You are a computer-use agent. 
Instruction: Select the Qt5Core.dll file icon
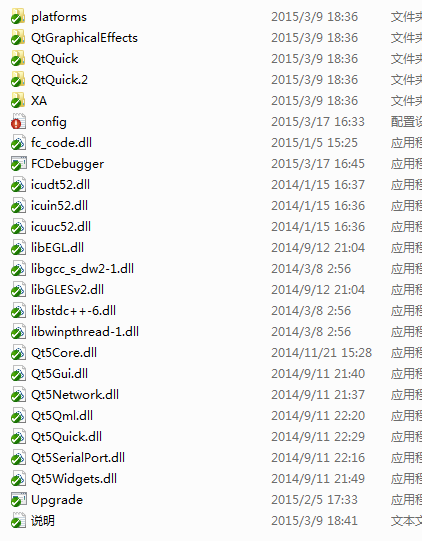point(18,353)
